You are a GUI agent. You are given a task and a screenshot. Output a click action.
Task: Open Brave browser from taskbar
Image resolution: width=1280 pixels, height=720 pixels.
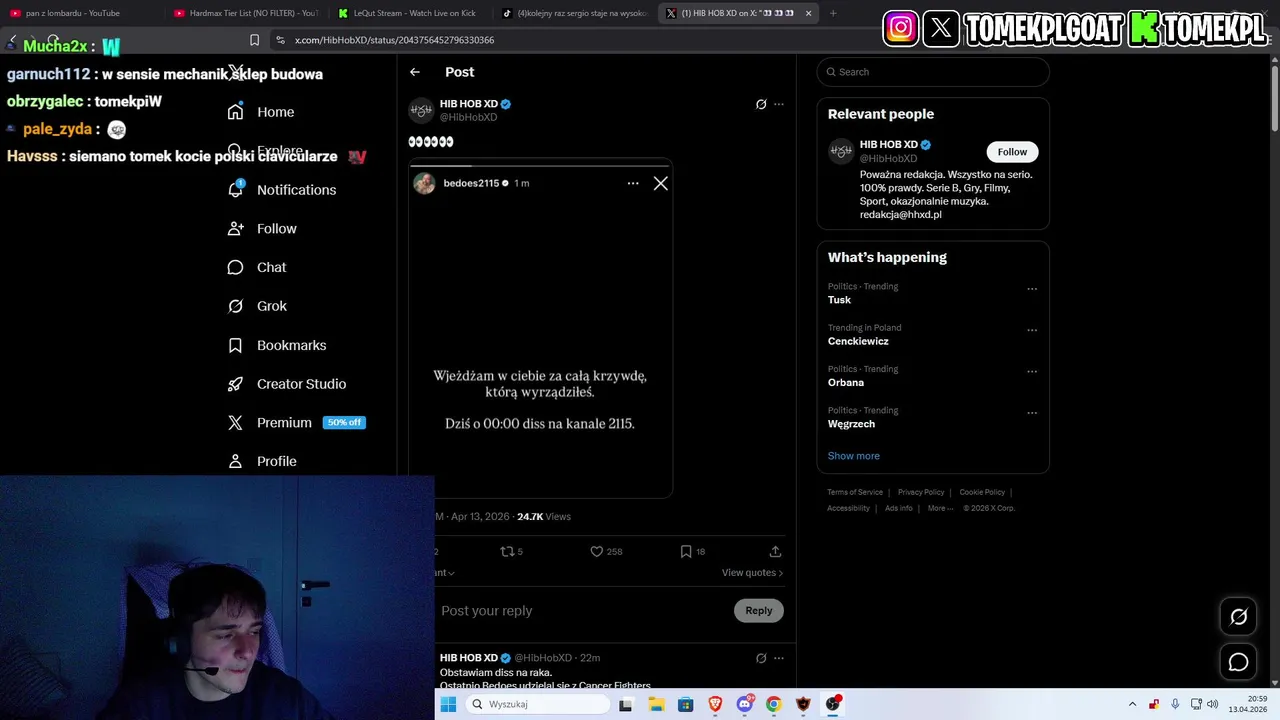[715, 704]
